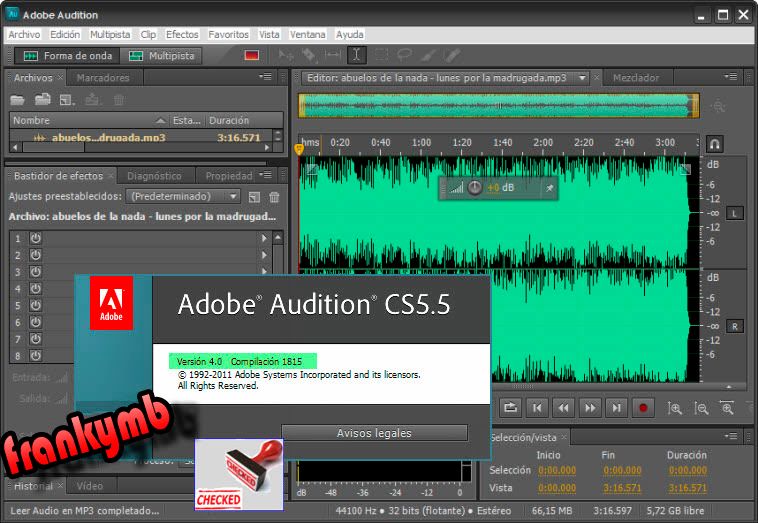Toggle power for effect slot 7
The width and height of the screenshot is (758, 523).
pyautogui.click(x=35, y=339)
